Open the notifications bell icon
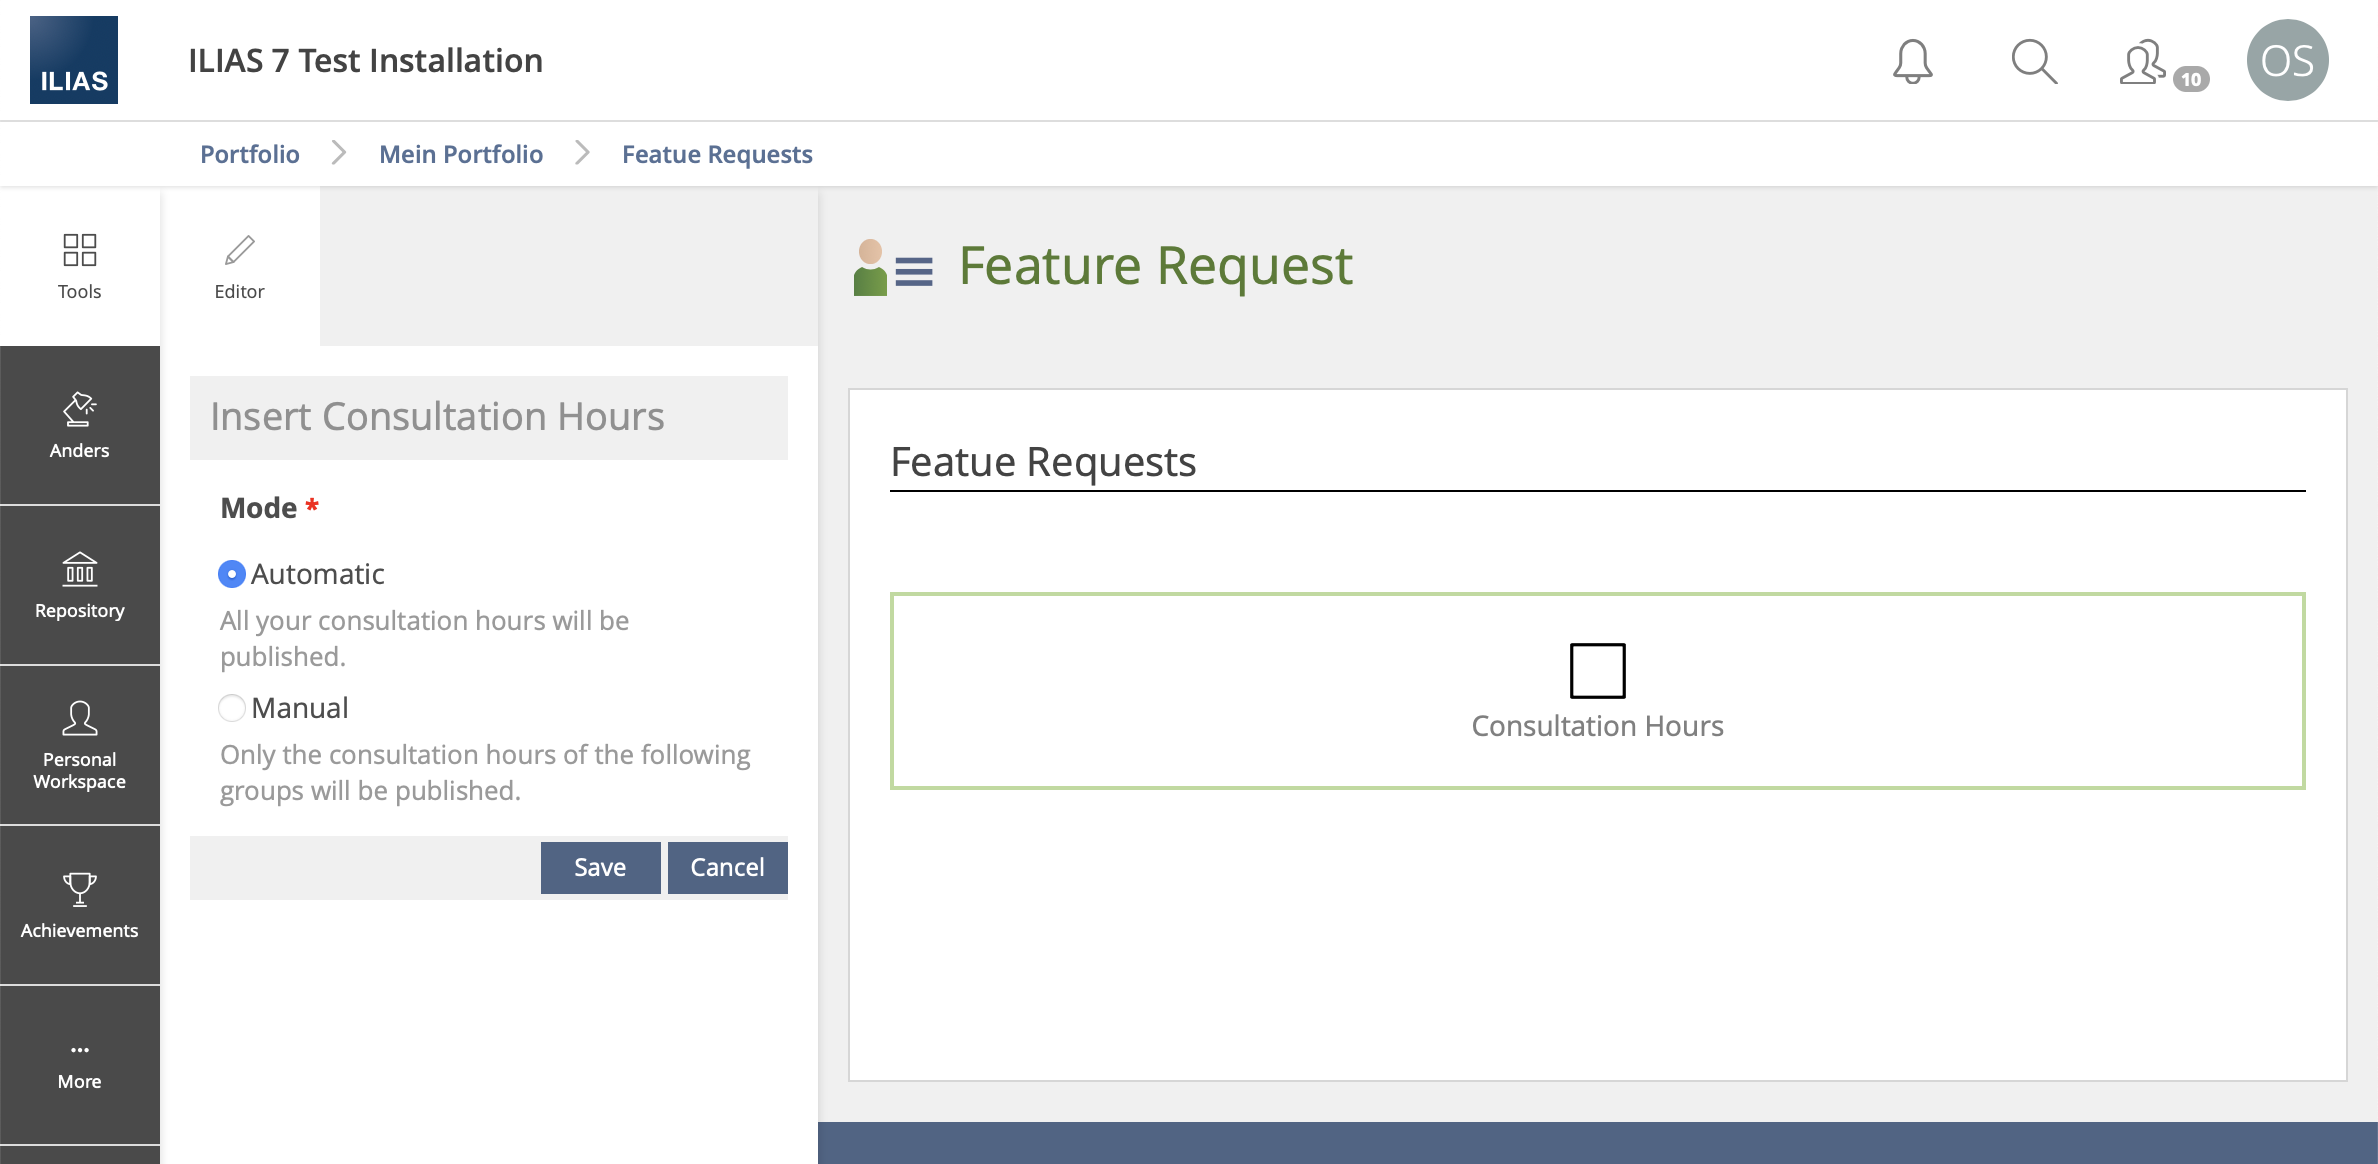Viewport: 2378px width, 1164px height. point(1912,61)
